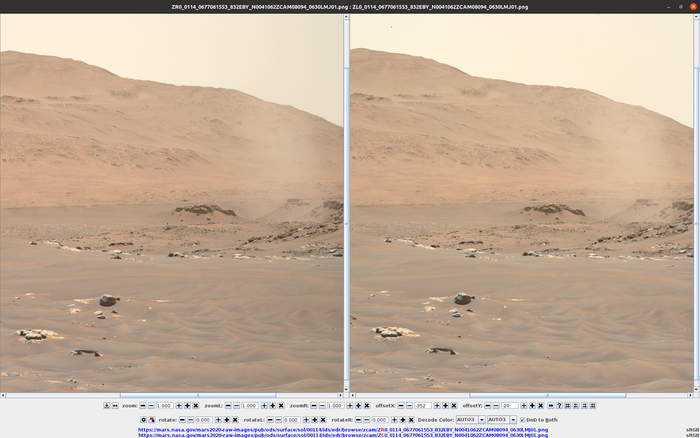700x438 pixels.
Task: Reset offsetX with its X button
Action: click(x=452, y=405)
